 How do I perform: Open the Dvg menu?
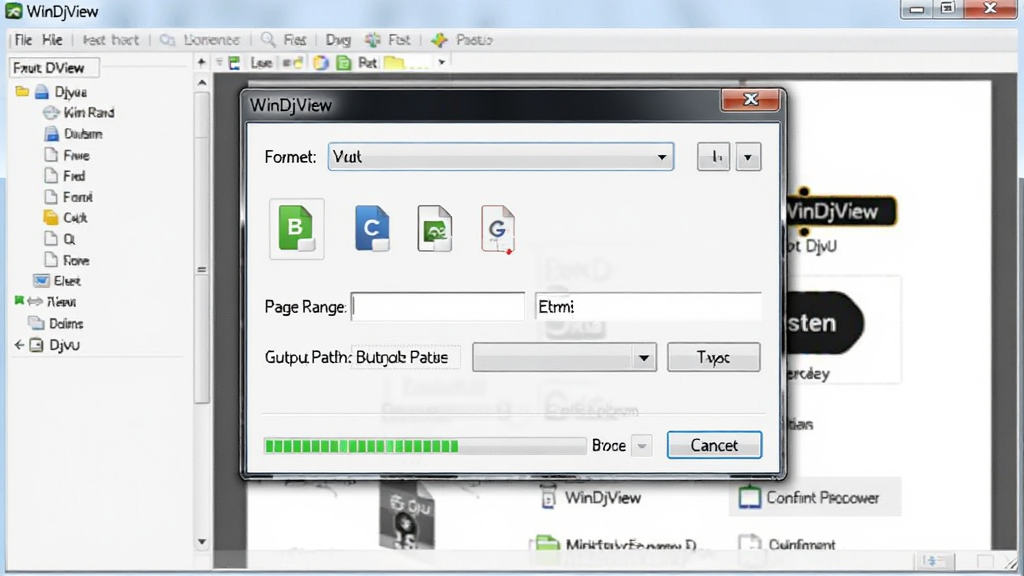coord(338,40)
